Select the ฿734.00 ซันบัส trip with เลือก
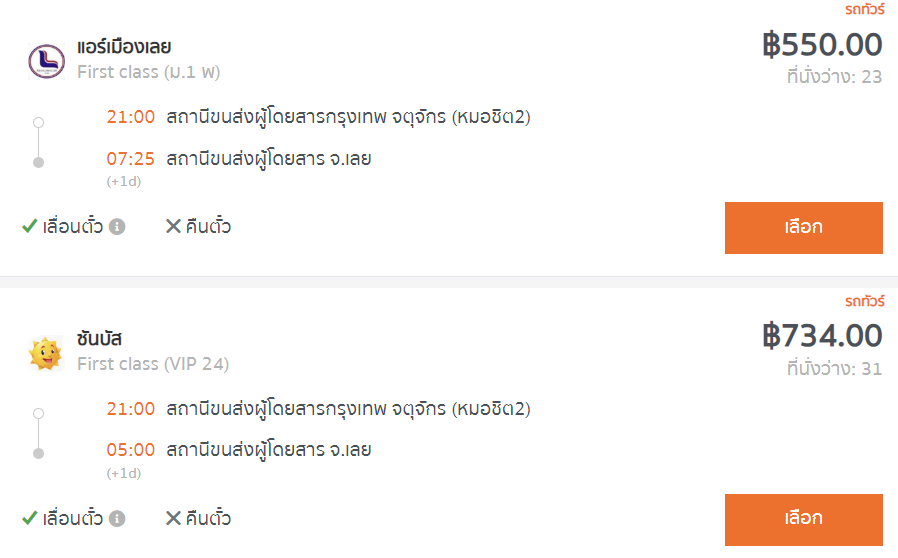 coord(804,520)
